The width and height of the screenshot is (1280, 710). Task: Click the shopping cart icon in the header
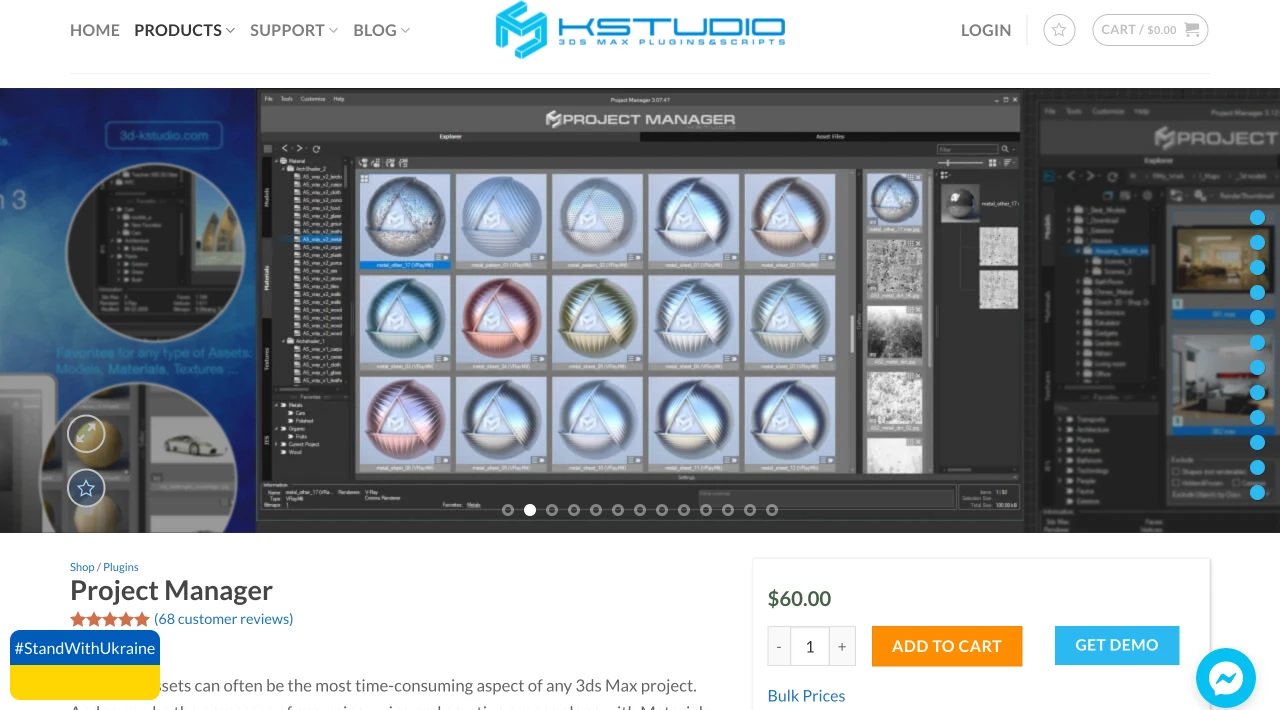click(1191, 30)
